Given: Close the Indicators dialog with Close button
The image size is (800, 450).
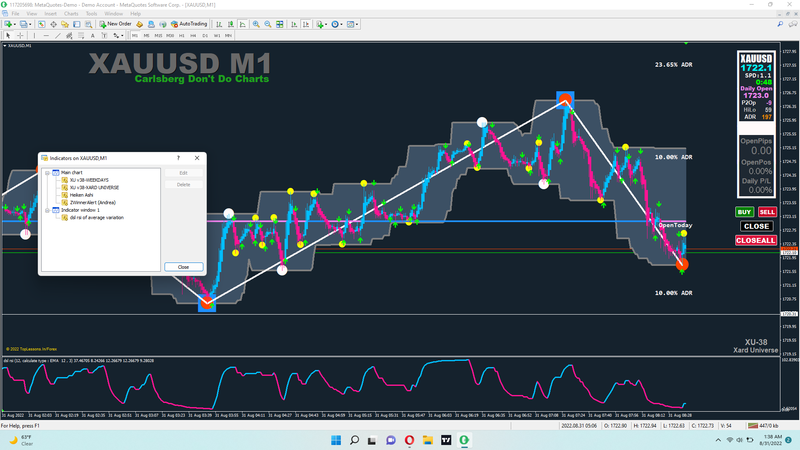Looking at the screenshot, I should click(x=184, y=267).
